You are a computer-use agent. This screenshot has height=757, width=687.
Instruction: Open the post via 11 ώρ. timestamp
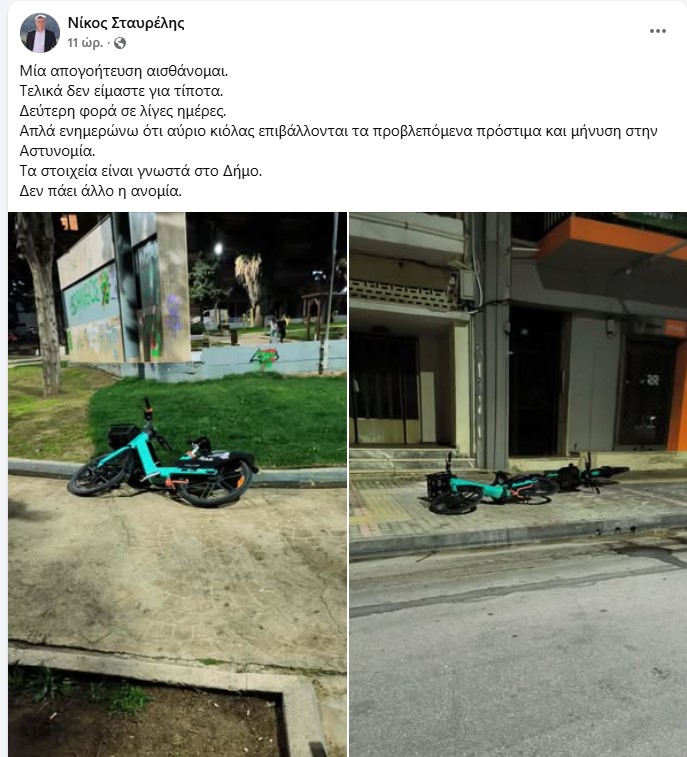pyautogui.click(x=85, y=43)
